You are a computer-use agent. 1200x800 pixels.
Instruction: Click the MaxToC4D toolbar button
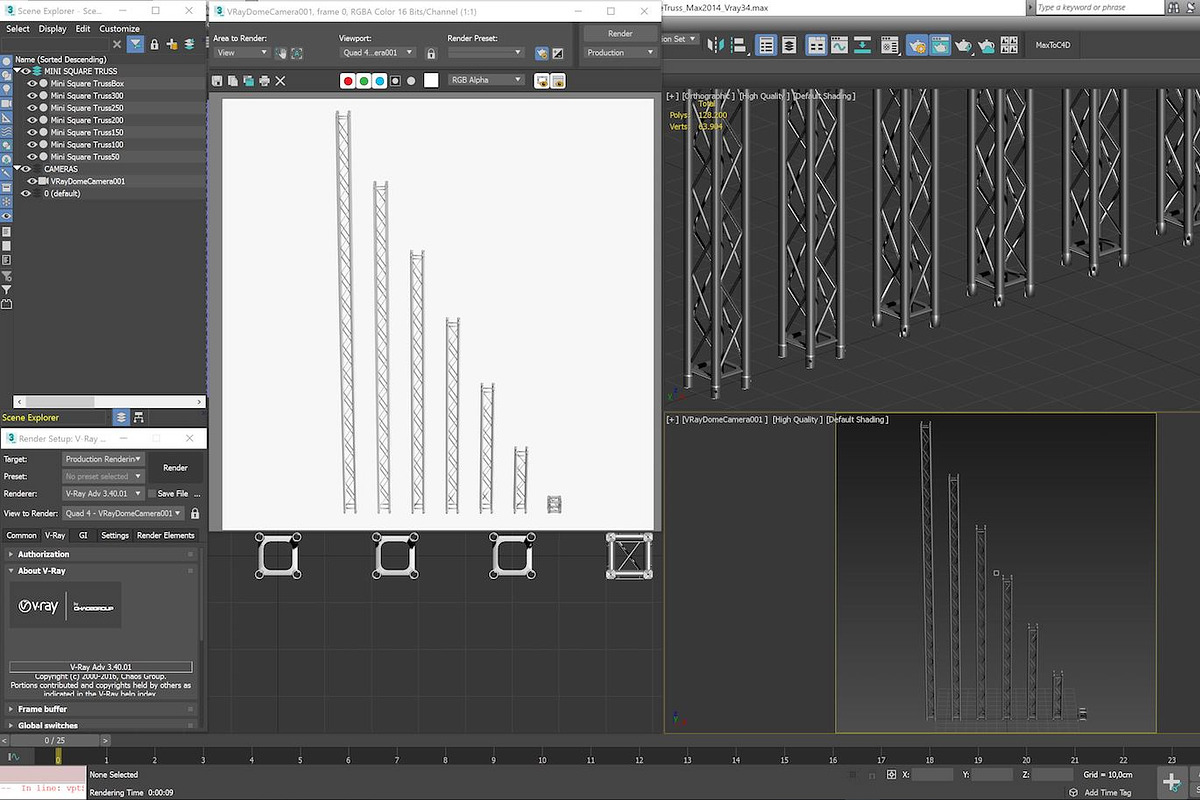click(x=1053, y=45)
